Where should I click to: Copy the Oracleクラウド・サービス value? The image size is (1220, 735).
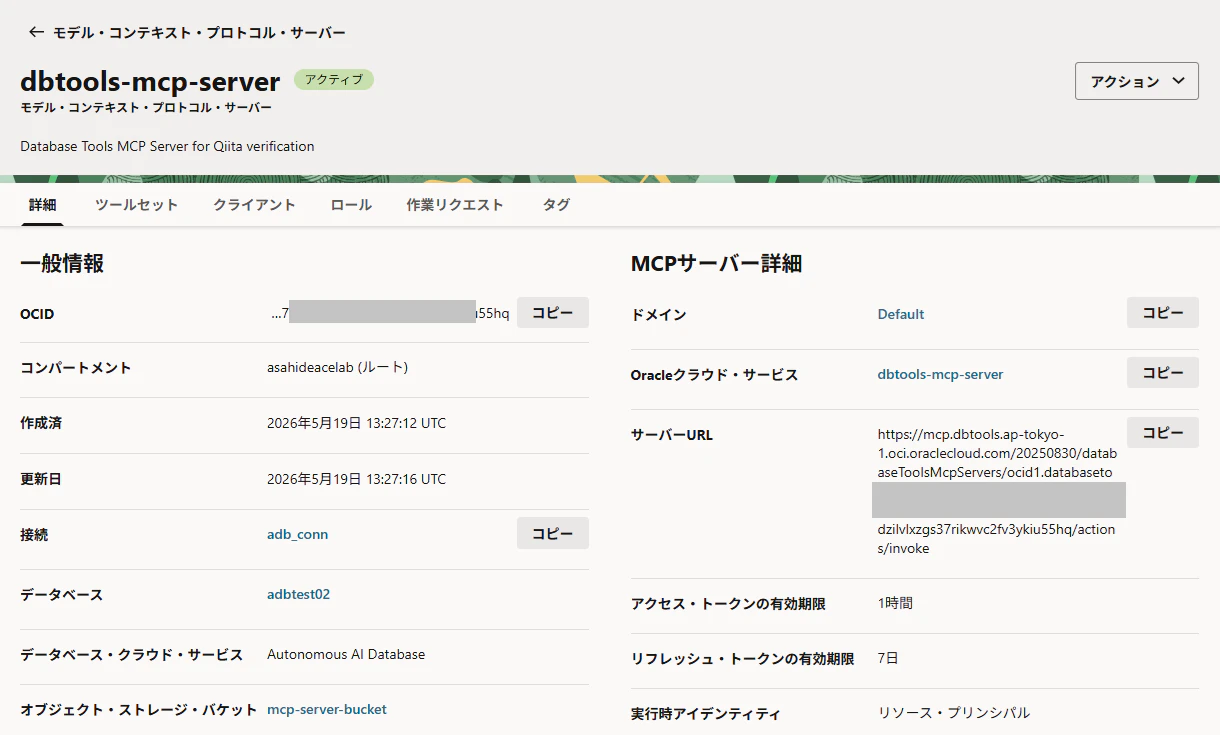click(x=1163, y=373)
